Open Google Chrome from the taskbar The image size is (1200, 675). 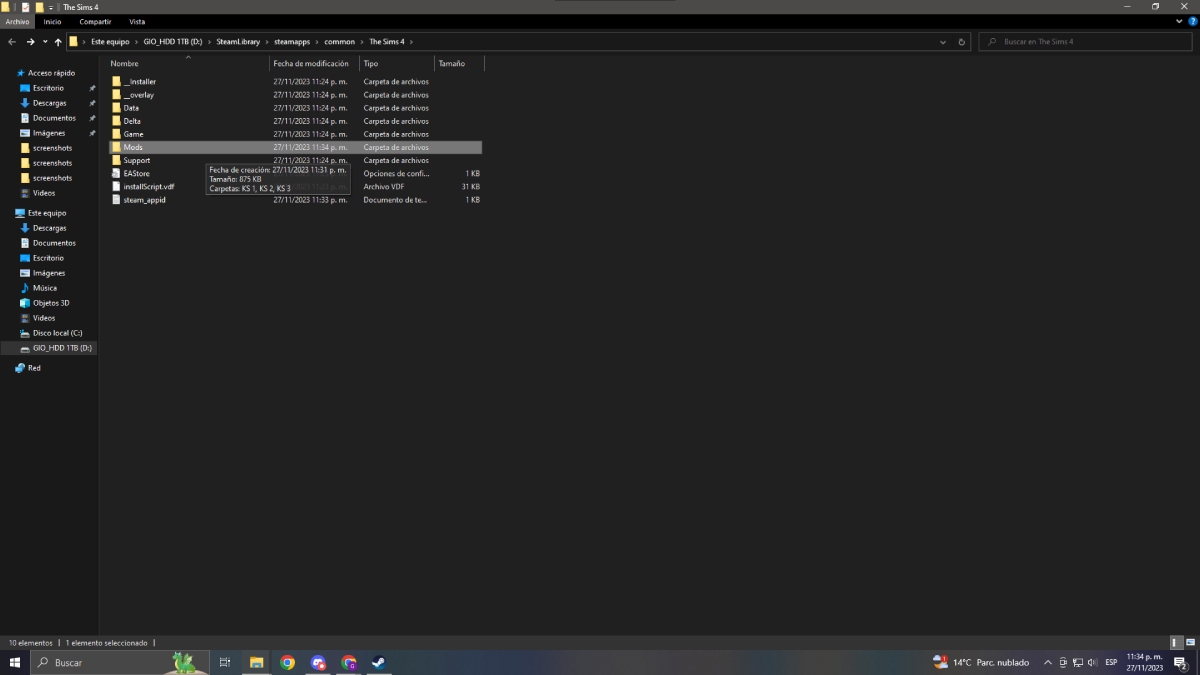[x=288, y=662]
